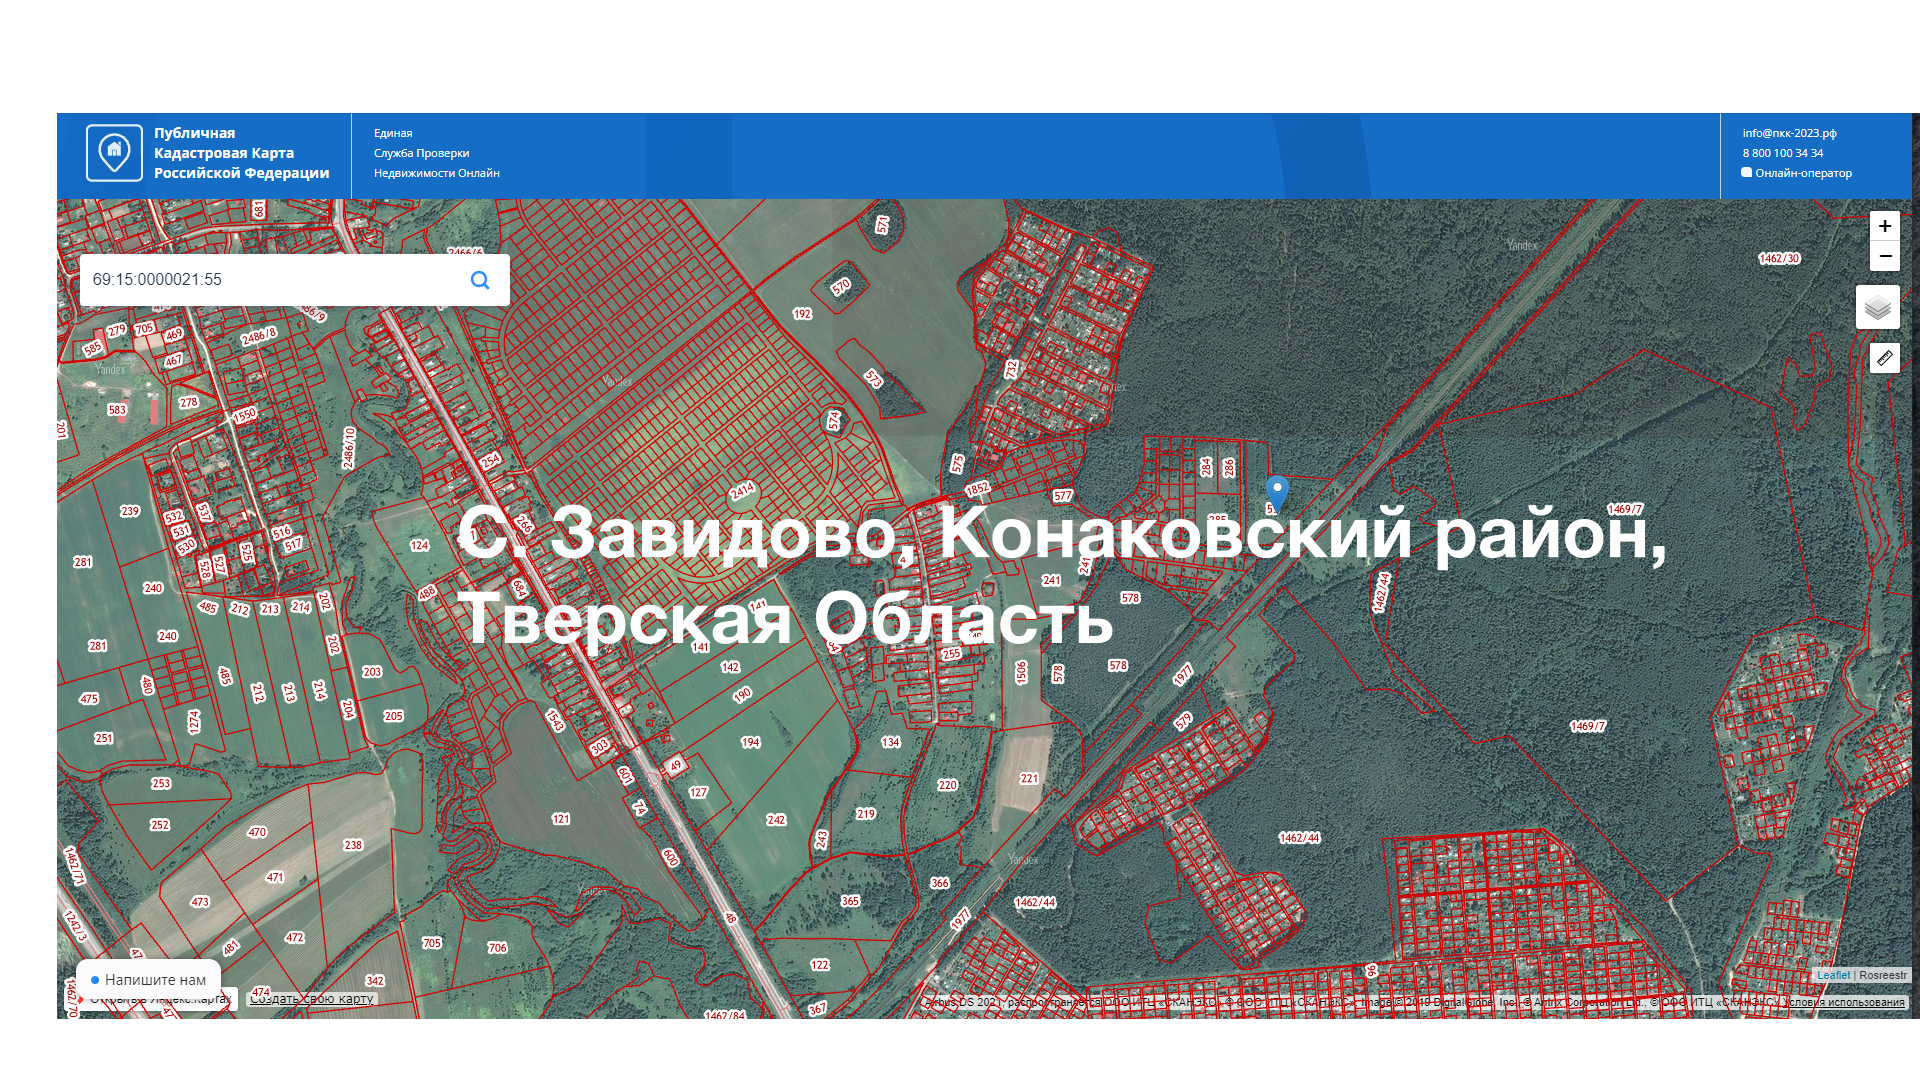Open the Leaflet attribution link
The width and height of the screenshot is (1920, 1080).
pyautogui.click(x=1833, y=975)
